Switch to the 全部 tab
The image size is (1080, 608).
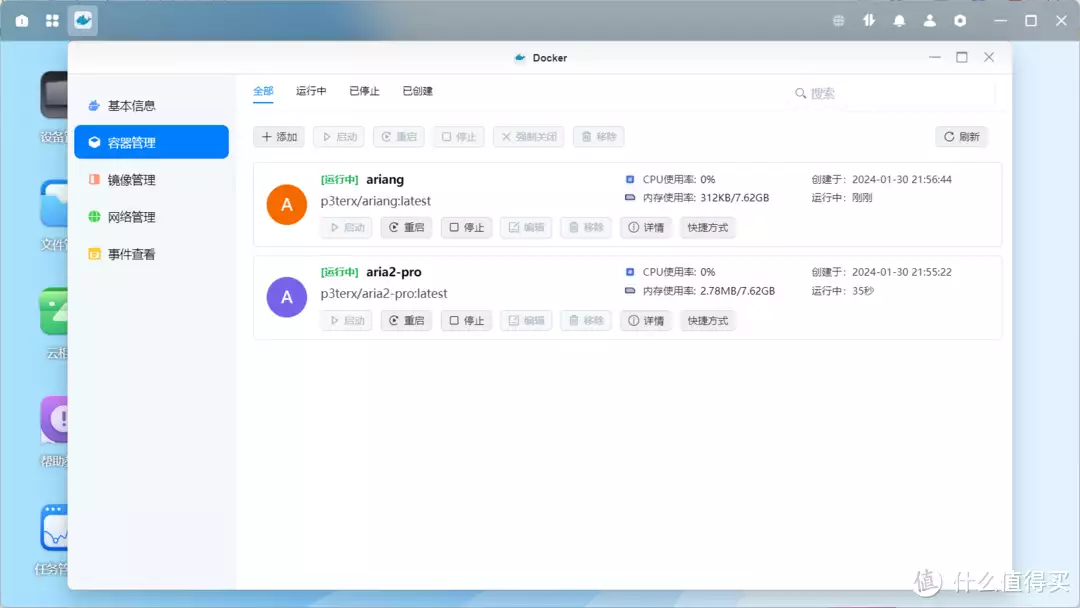point(263,91)
